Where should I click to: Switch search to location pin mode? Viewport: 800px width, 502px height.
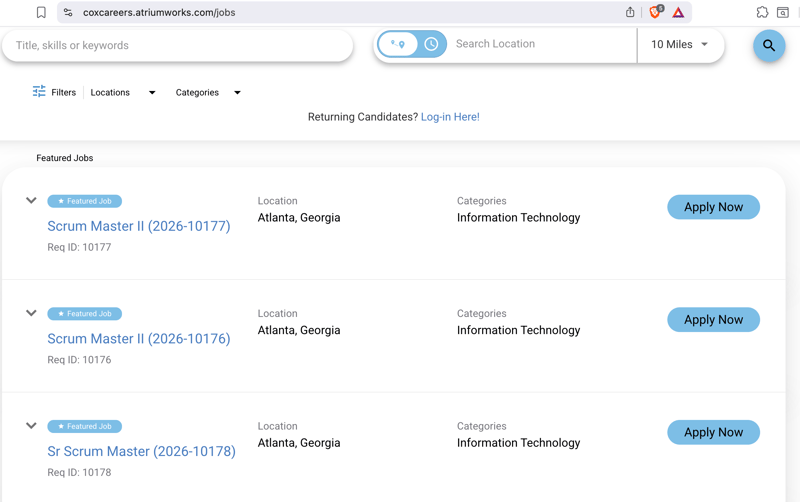click(x=399, y=44)
